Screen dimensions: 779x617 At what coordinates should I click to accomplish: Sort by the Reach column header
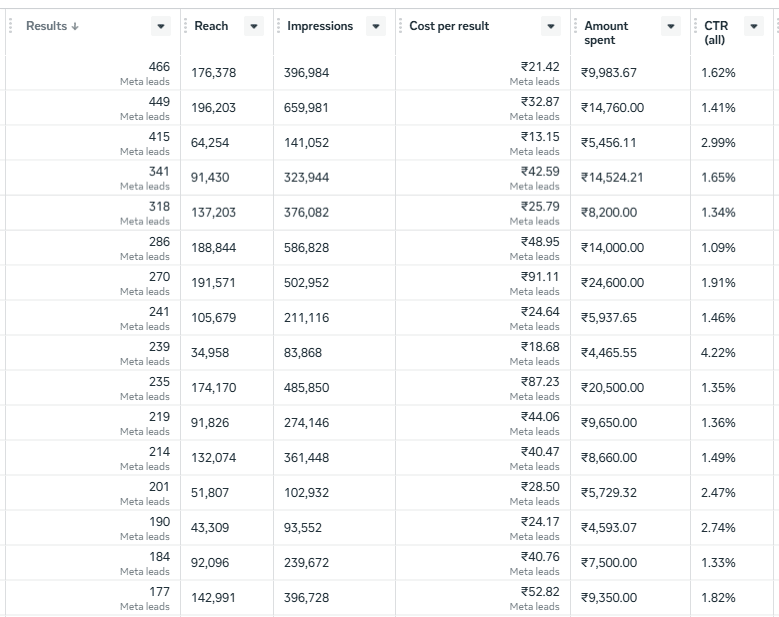(x=211, y=26)
